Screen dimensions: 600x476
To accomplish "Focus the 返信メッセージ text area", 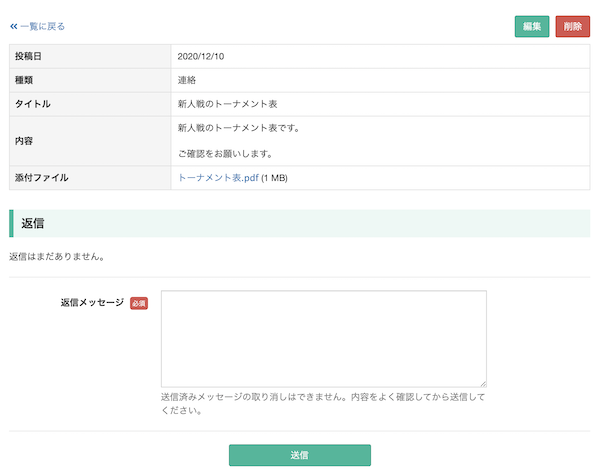I will [324, 339].
